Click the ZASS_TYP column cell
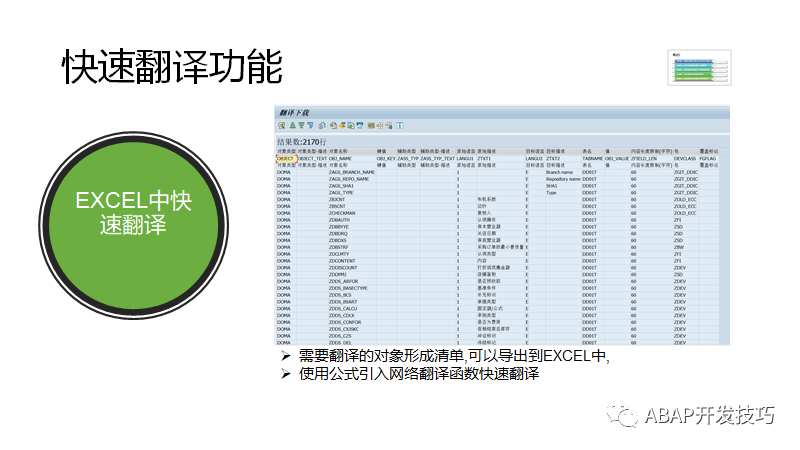The height and width of the screenshot is (450, 800). [408, 159]
